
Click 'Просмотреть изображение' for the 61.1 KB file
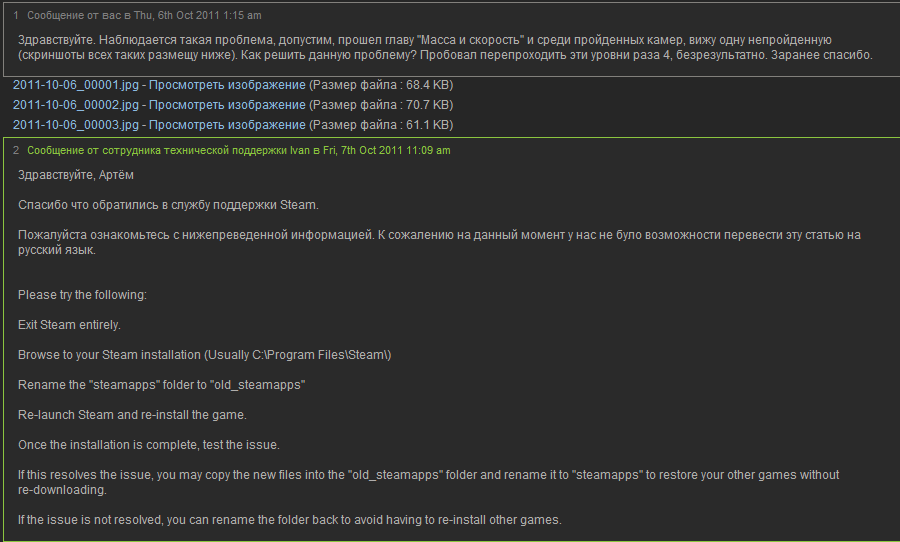(227, 125)
